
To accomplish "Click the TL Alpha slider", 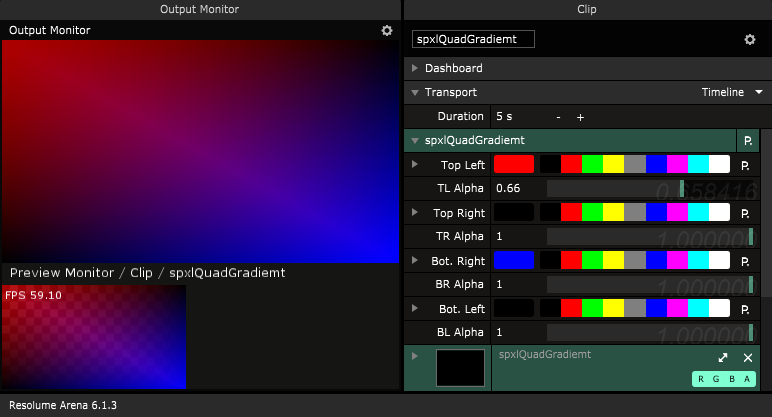I will pyautogui.click(x=649, y=189).
